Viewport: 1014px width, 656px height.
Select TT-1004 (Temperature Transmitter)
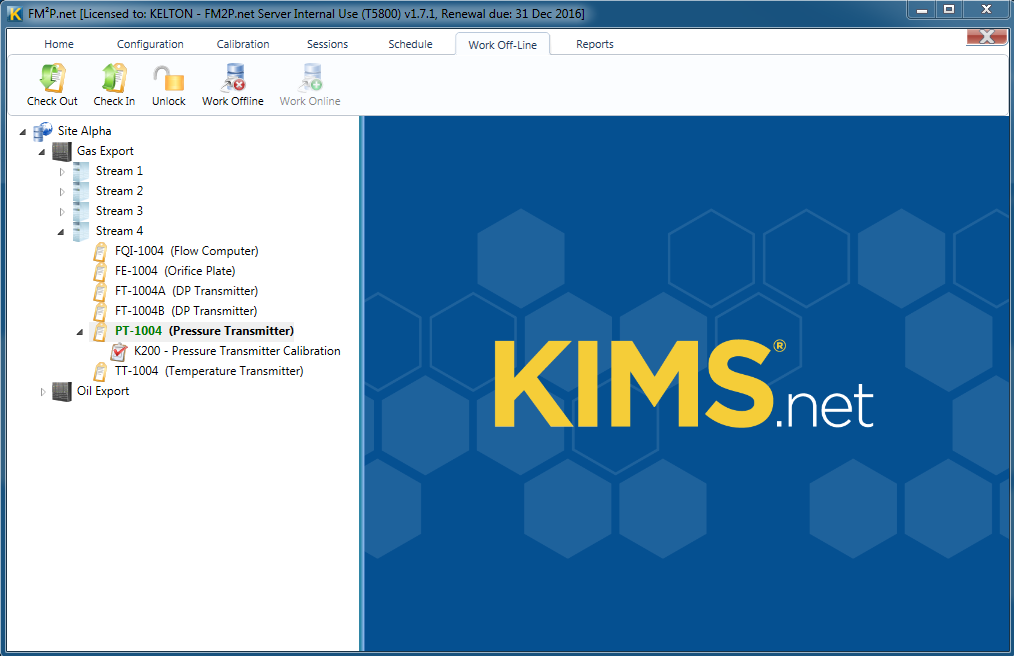[x=209, y=371]
